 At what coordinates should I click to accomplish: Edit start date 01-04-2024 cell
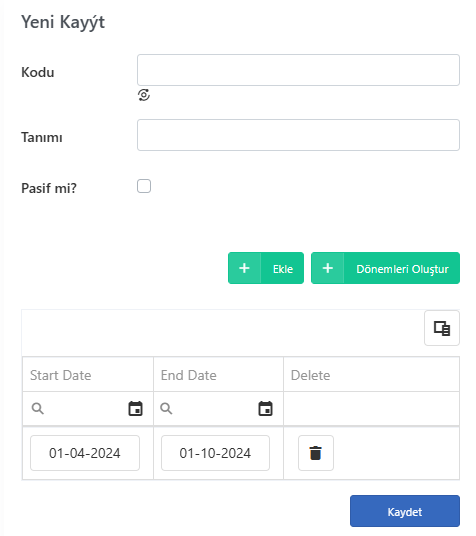[x=85, y=453]
